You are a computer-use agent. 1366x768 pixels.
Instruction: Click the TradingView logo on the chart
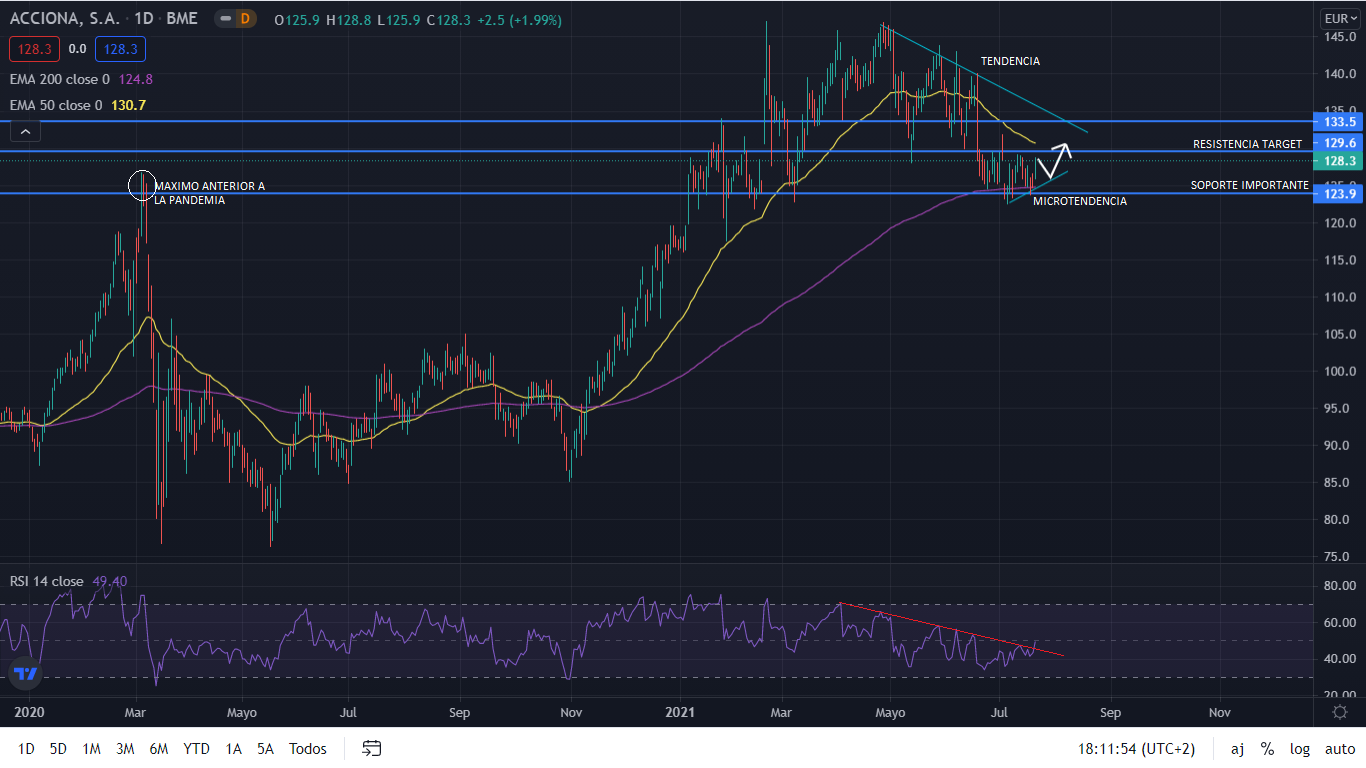pyautogui.click(x=25, y=674)
